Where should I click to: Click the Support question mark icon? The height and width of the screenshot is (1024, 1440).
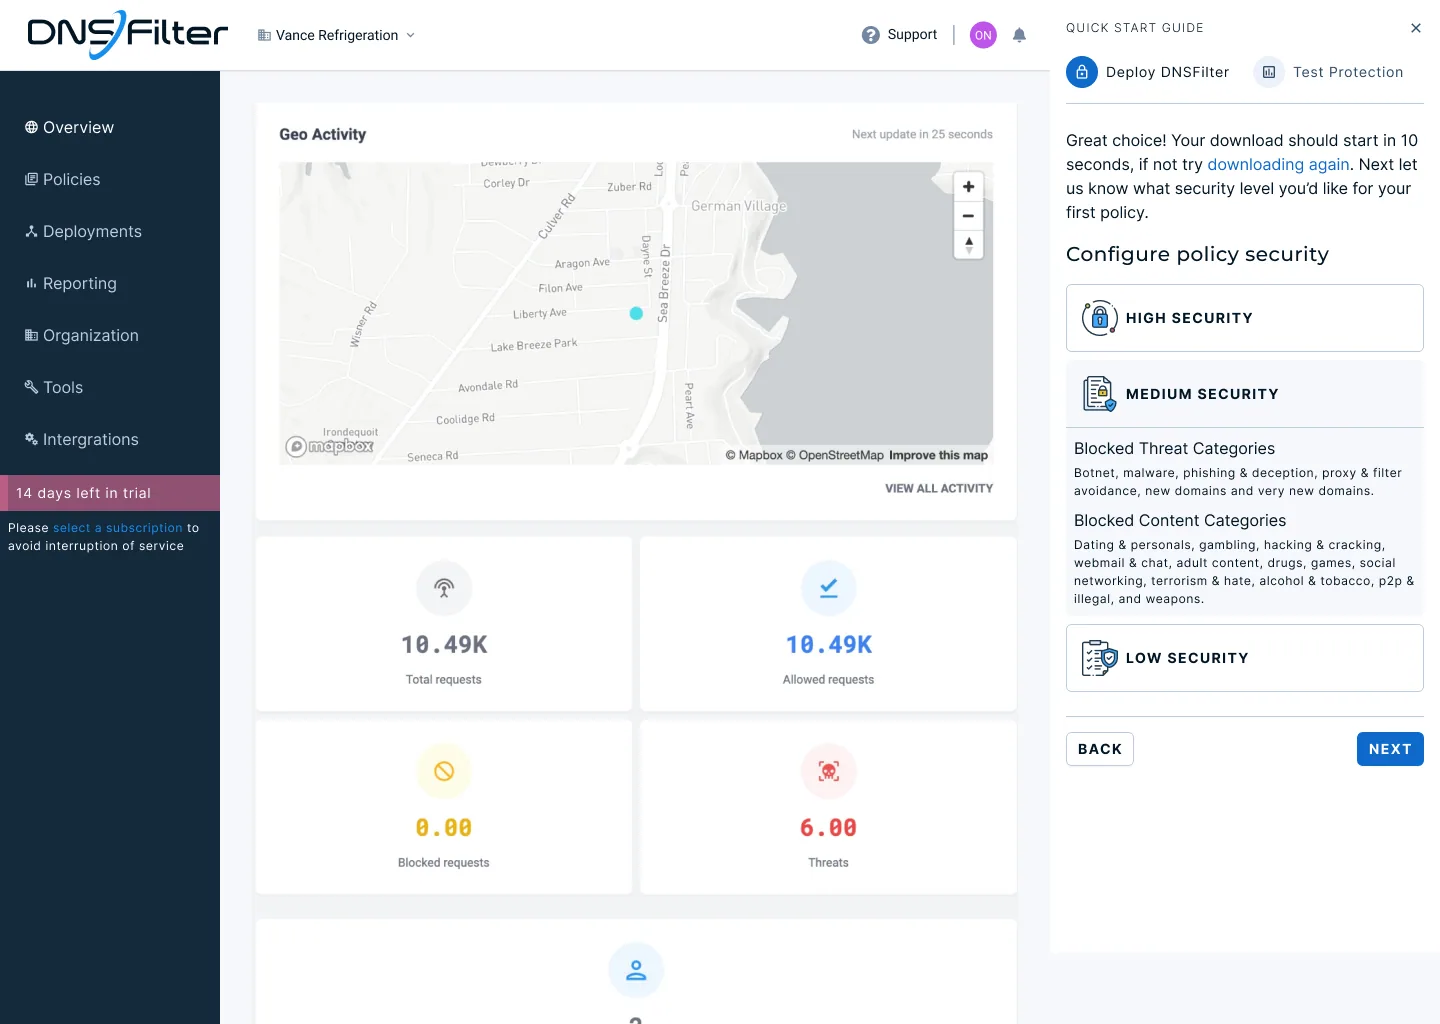(871, 35)
